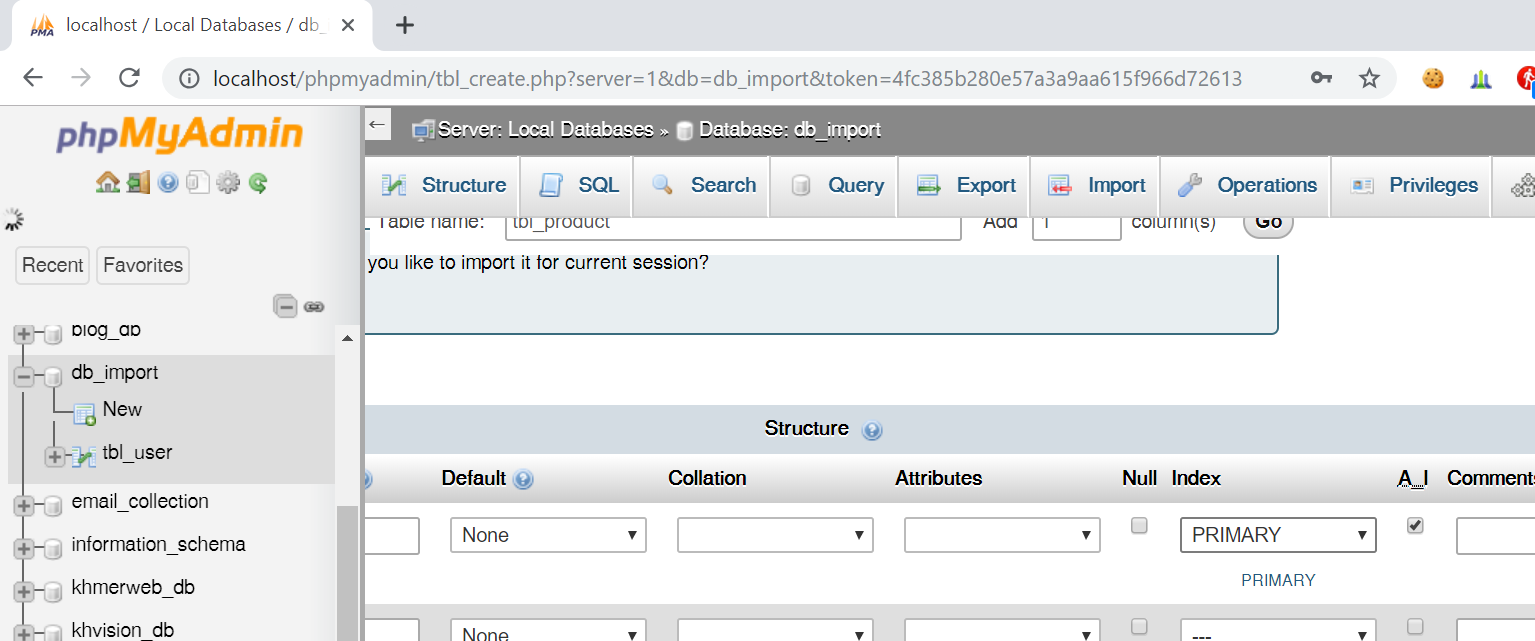Expand the tbl_user table node
The height and width of the screenshot is (641, 1535).
(x=55, y=456)
